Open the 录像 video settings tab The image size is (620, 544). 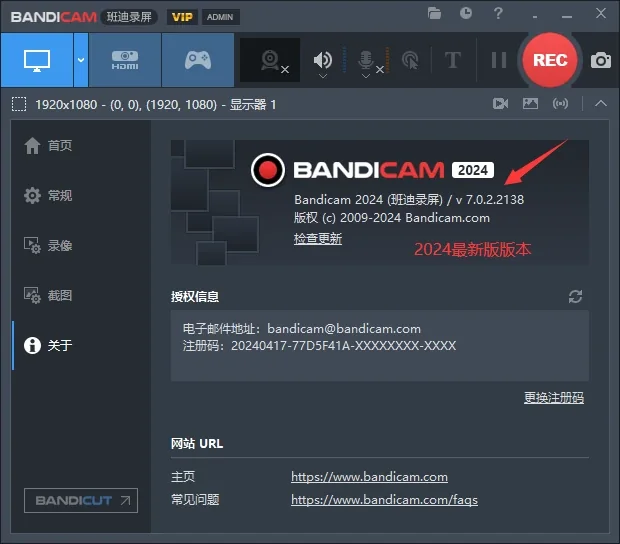(48, 246)
